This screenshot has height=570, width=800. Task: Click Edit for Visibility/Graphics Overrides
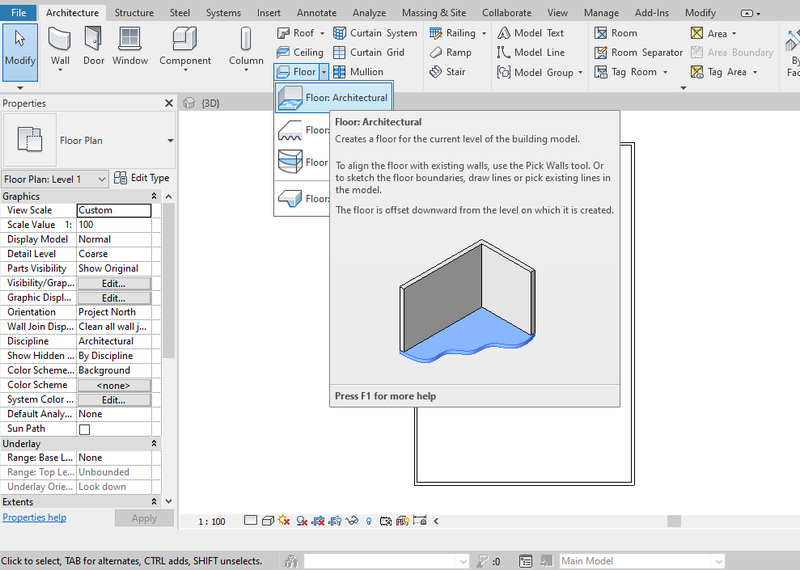(x=114, y=284)
